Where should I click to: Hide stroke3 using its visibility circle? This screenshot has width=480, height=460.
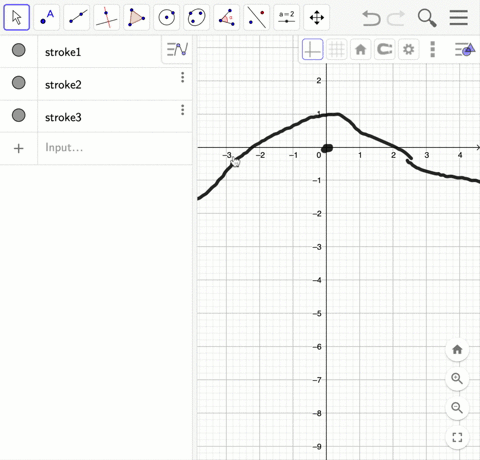(19, 115)
